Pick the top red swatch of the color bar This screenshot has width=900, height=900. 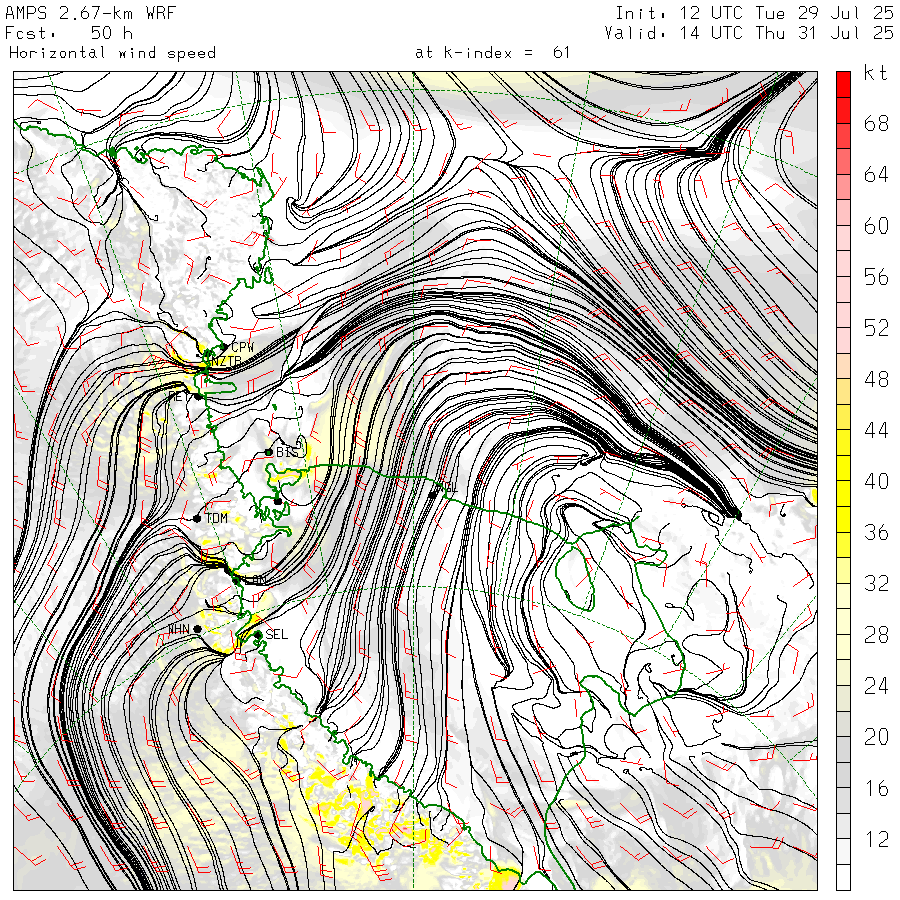click(x=843, y=84)
